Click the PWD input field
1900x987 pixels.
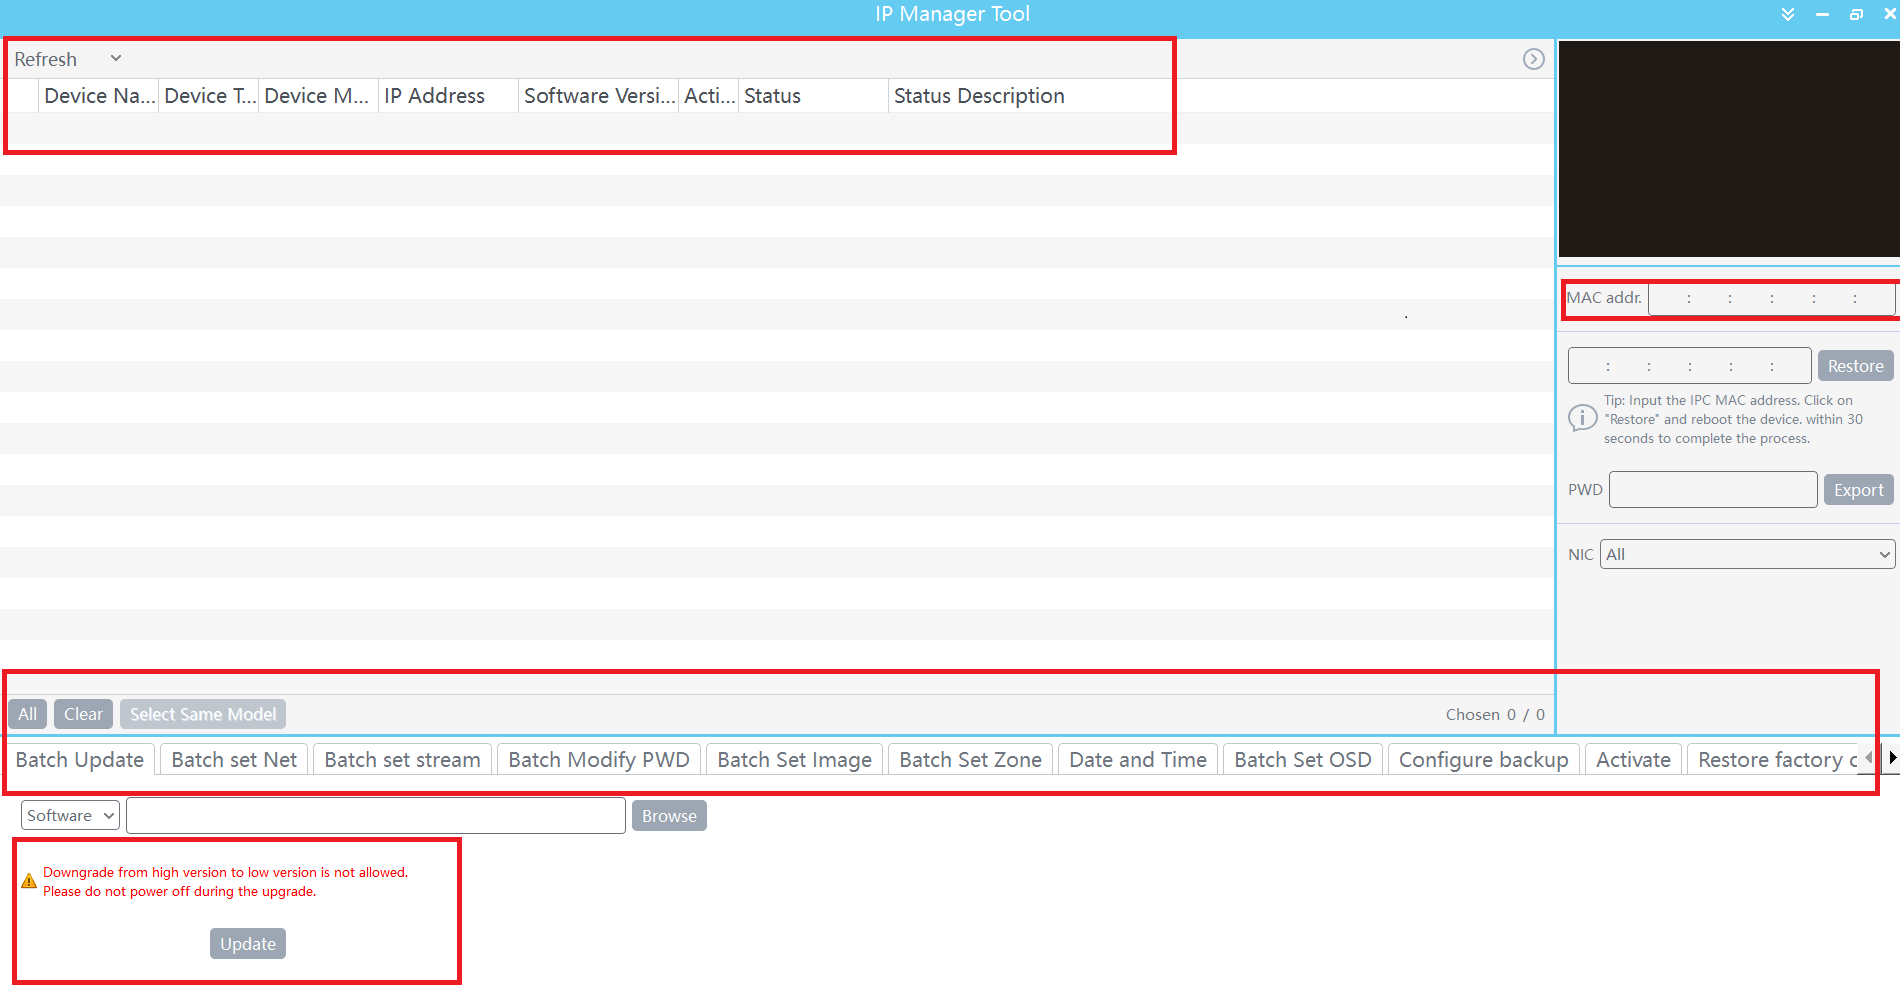pos(1713,489)
